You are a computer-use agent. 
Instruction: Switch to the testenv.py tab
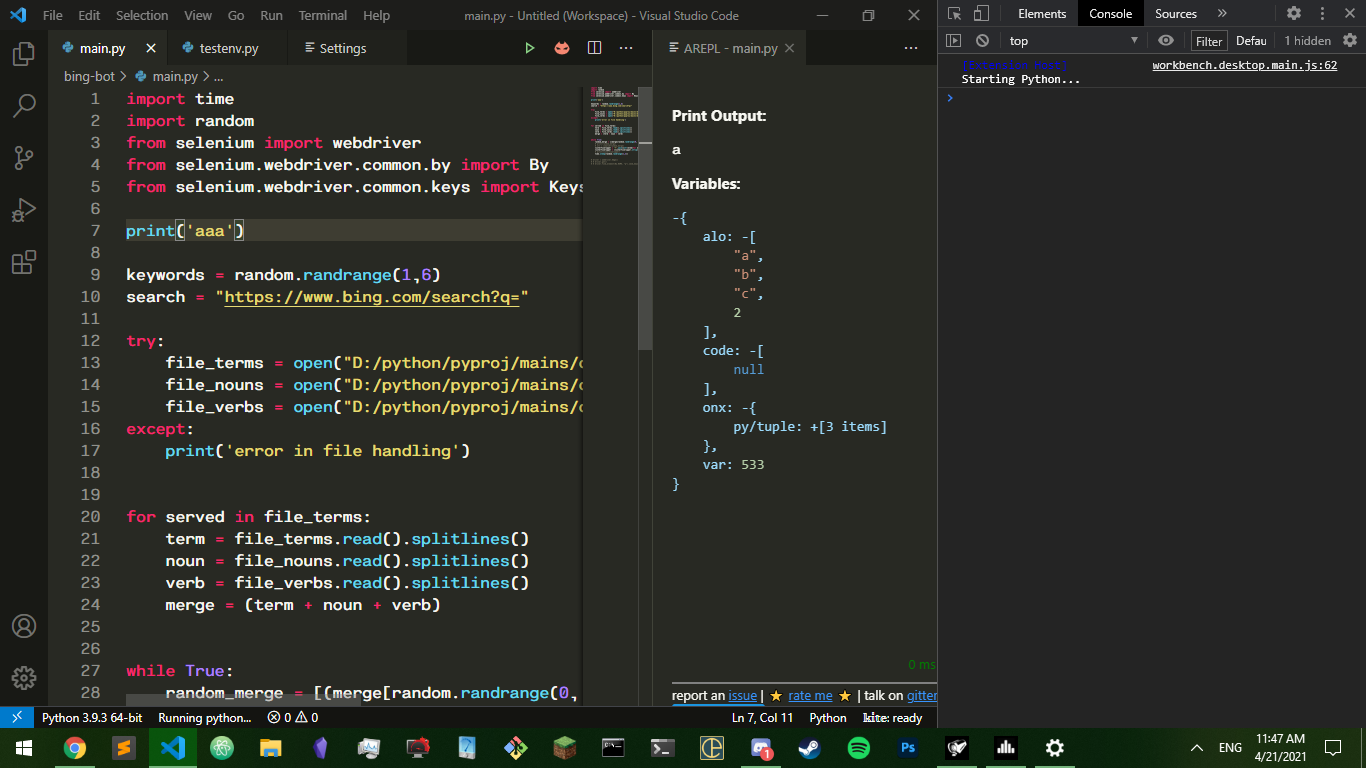228,47
